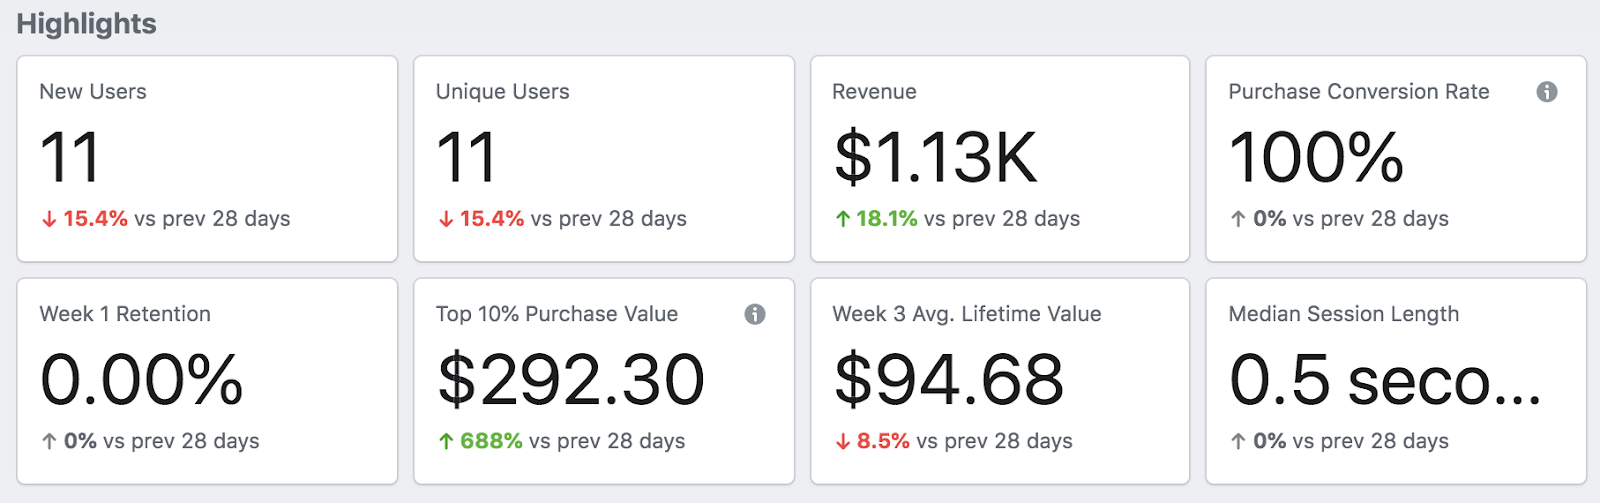The width and height of the screenshot is (1600, 503).
Task: Click the $1.13K revenue value
Action: pos(936,157)
